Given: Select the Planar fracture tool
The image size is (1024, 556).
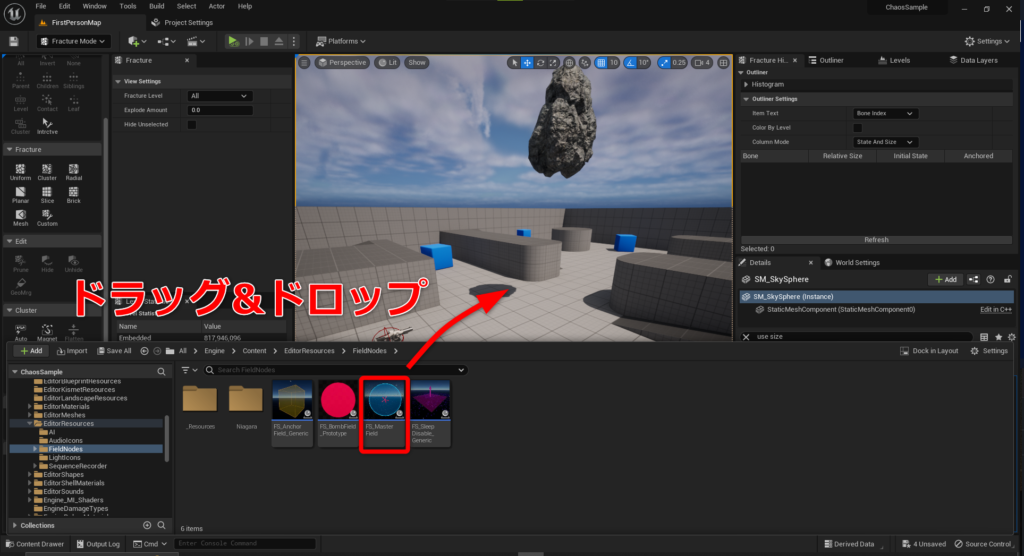Looking at the screenshot, I should pos(20,195).
